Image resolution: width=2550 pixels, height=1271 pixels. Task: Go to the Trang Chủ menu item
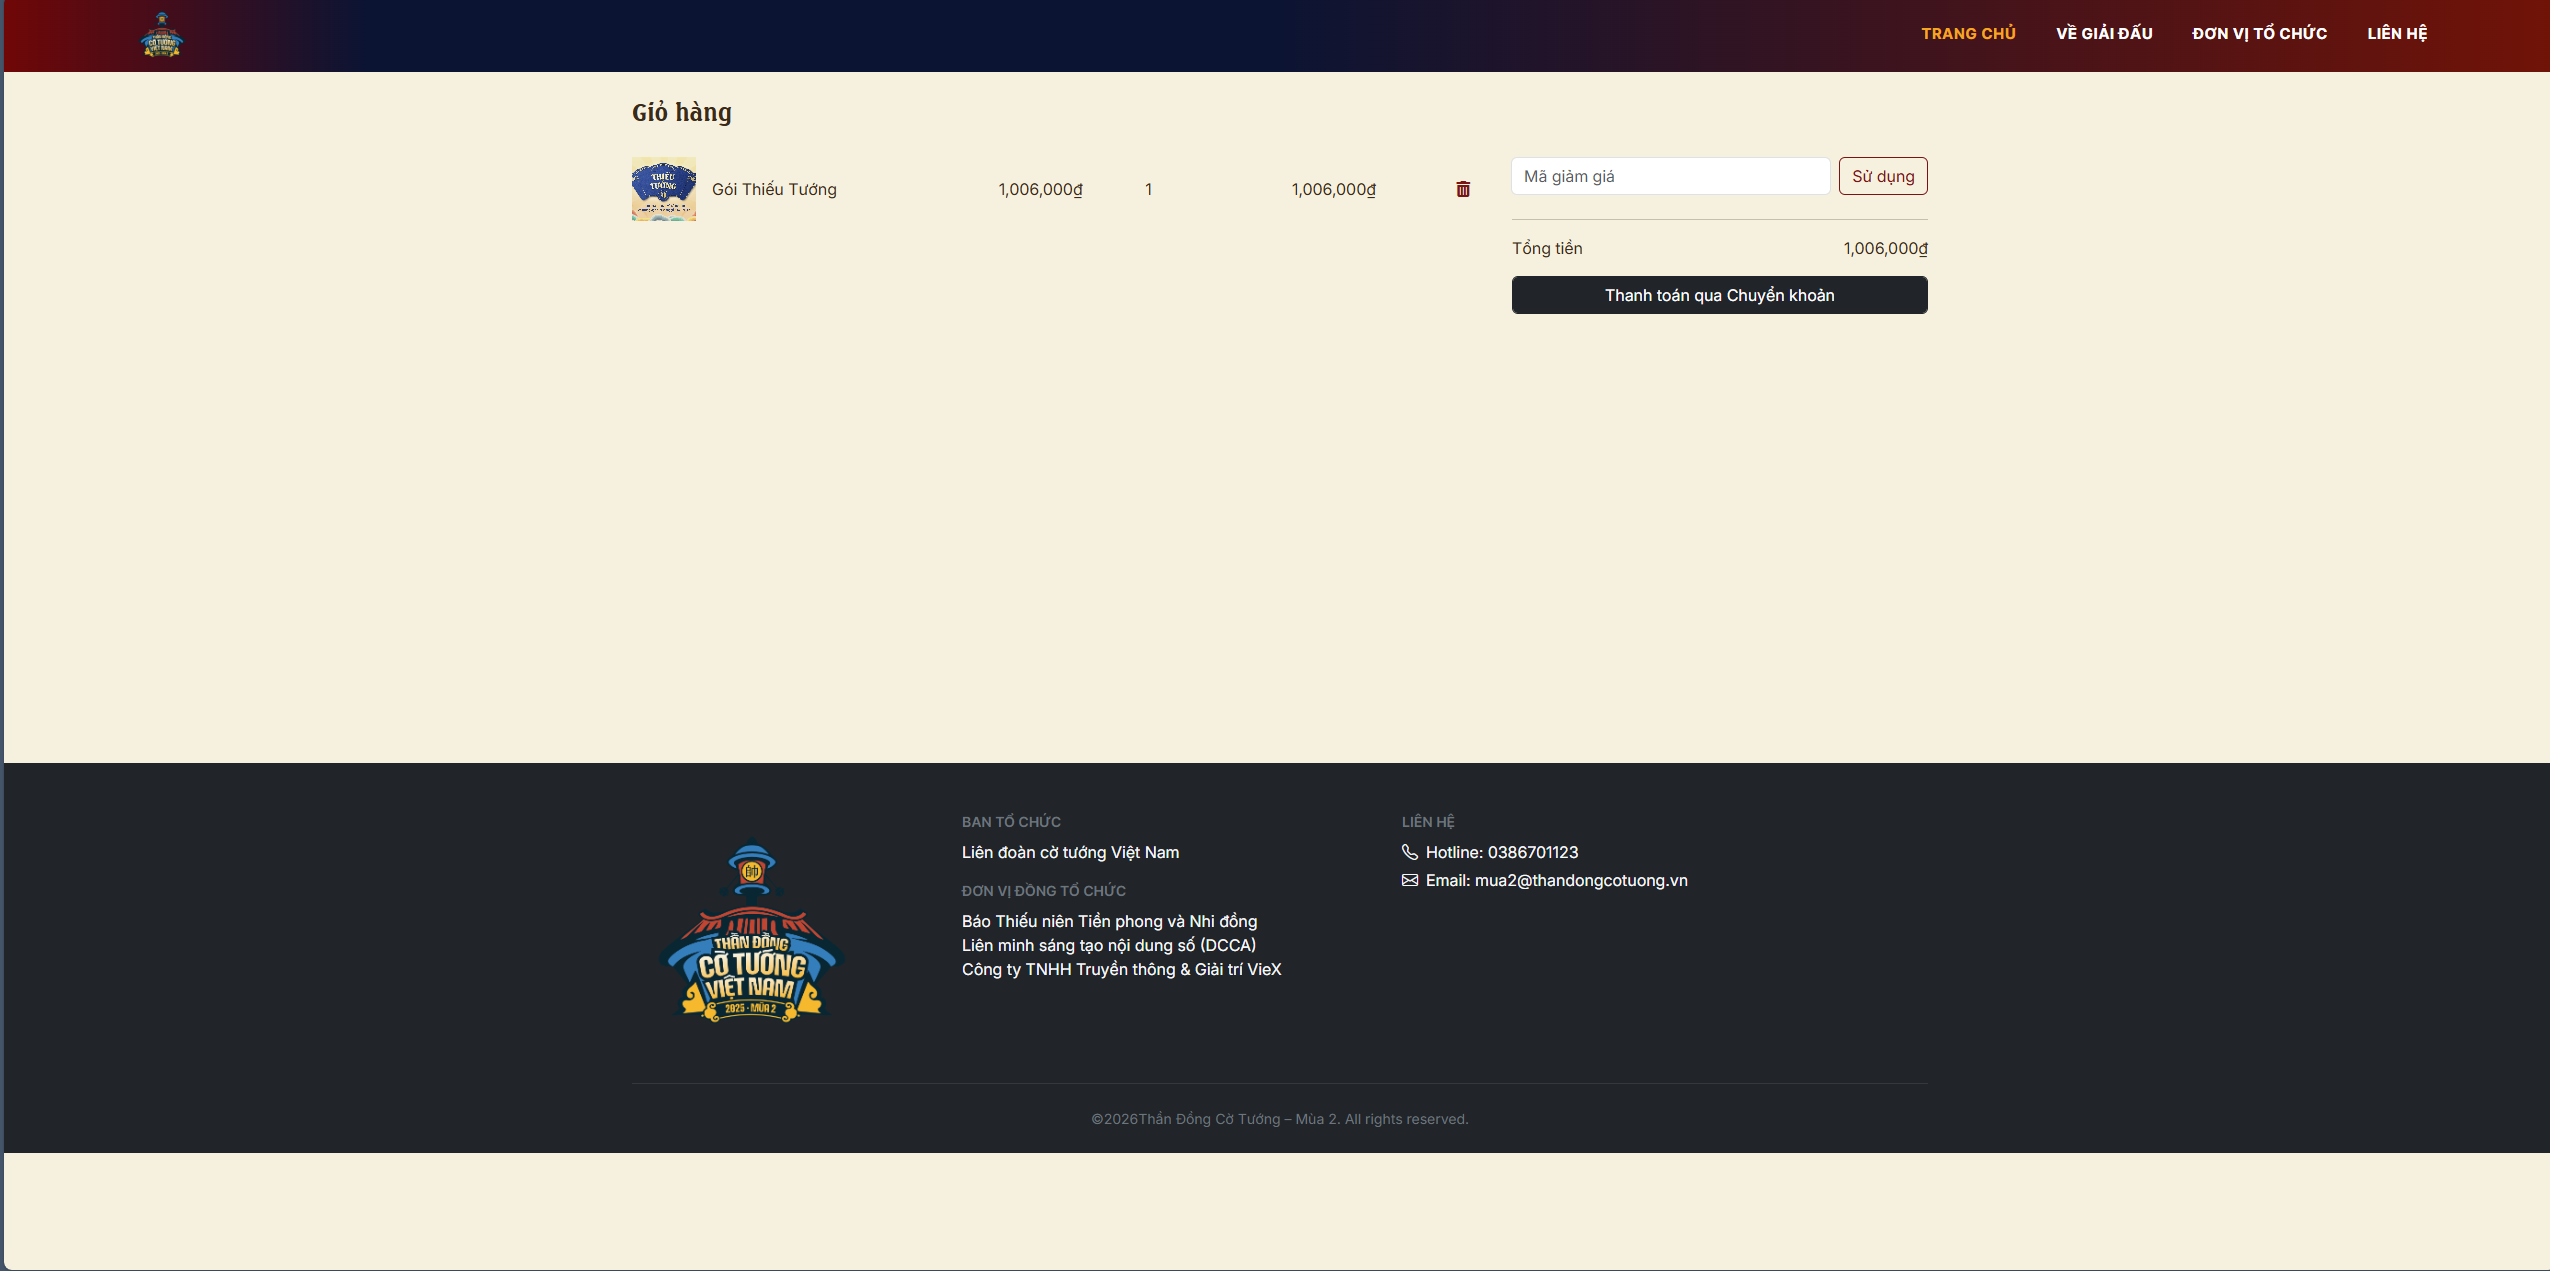click(1968, 34)
